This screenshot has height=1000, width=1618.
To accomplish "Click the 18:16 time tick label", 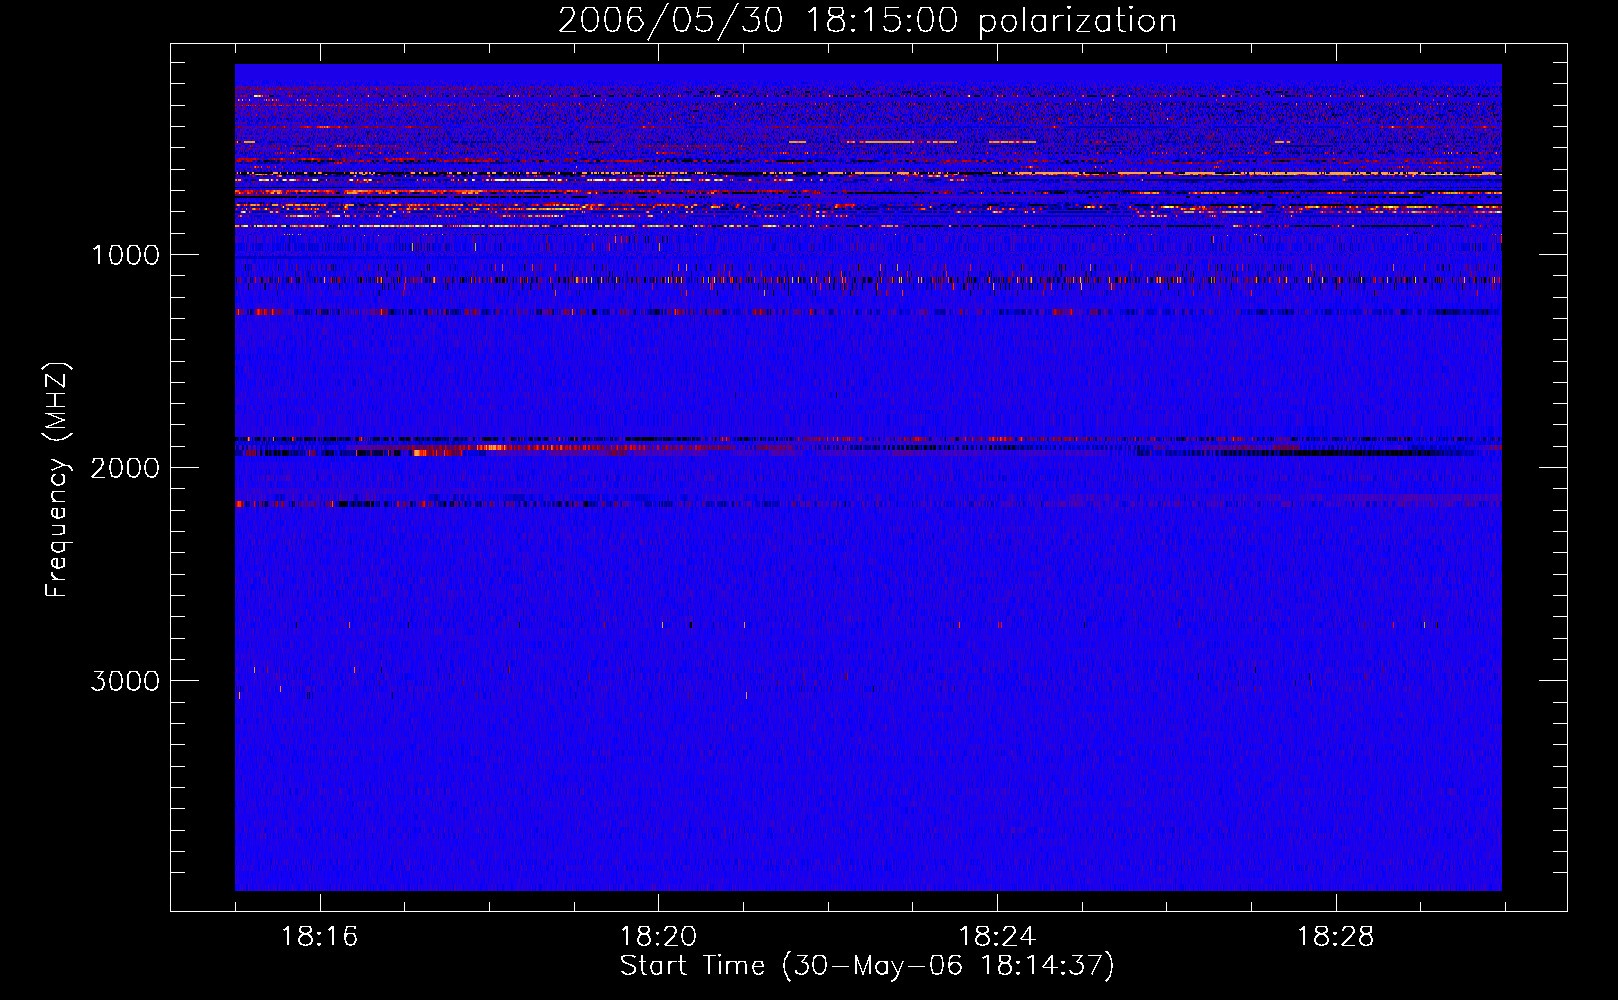I will 319,937.
